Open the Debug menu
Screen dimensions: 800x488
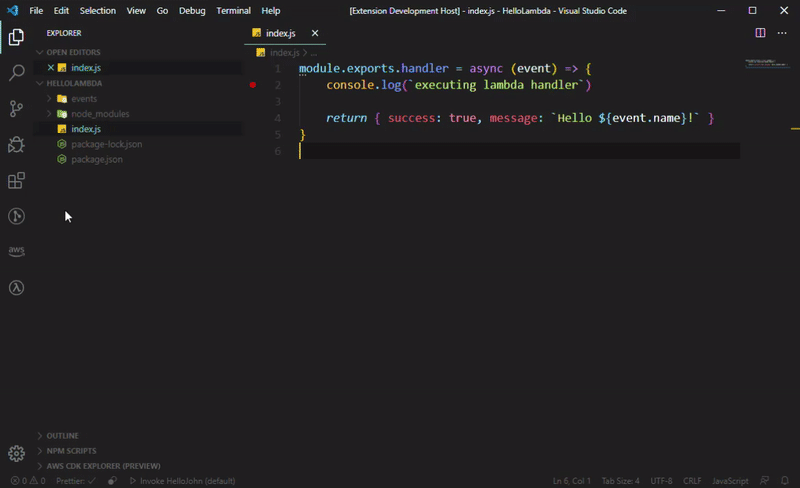click(192, 11)
